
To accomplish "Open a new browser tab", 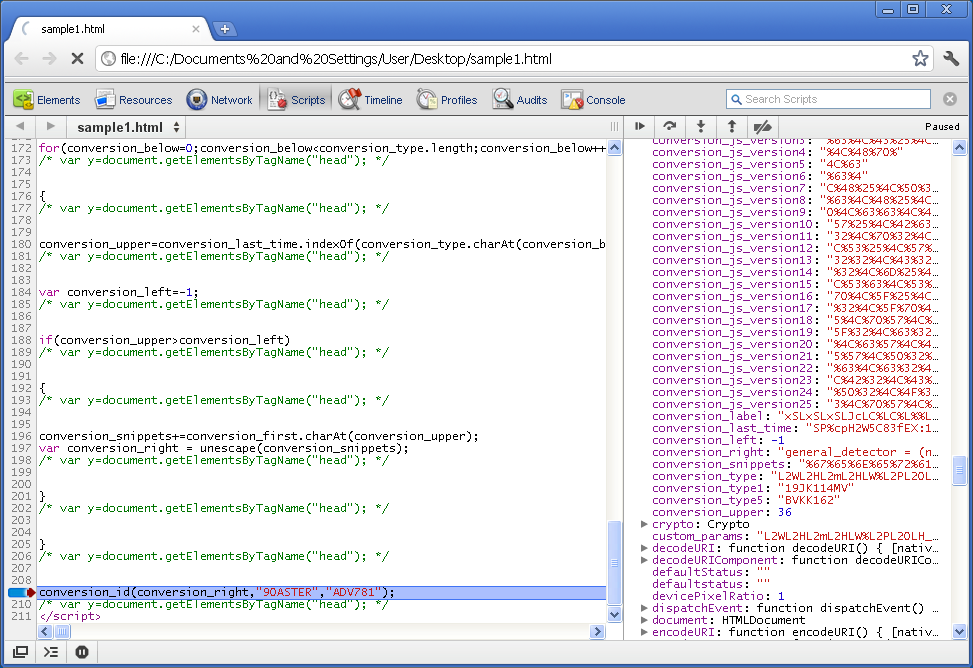I will point(224,29).
